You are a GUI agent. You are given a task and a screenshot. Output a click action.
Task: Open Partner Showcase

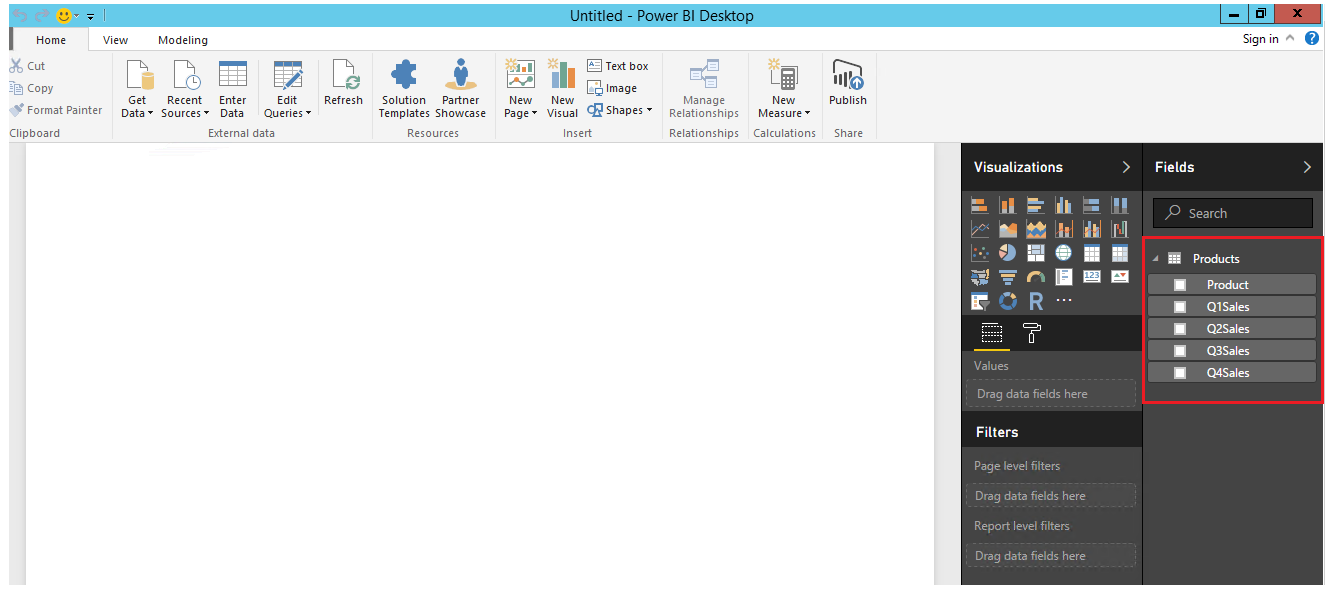point(460,89)
